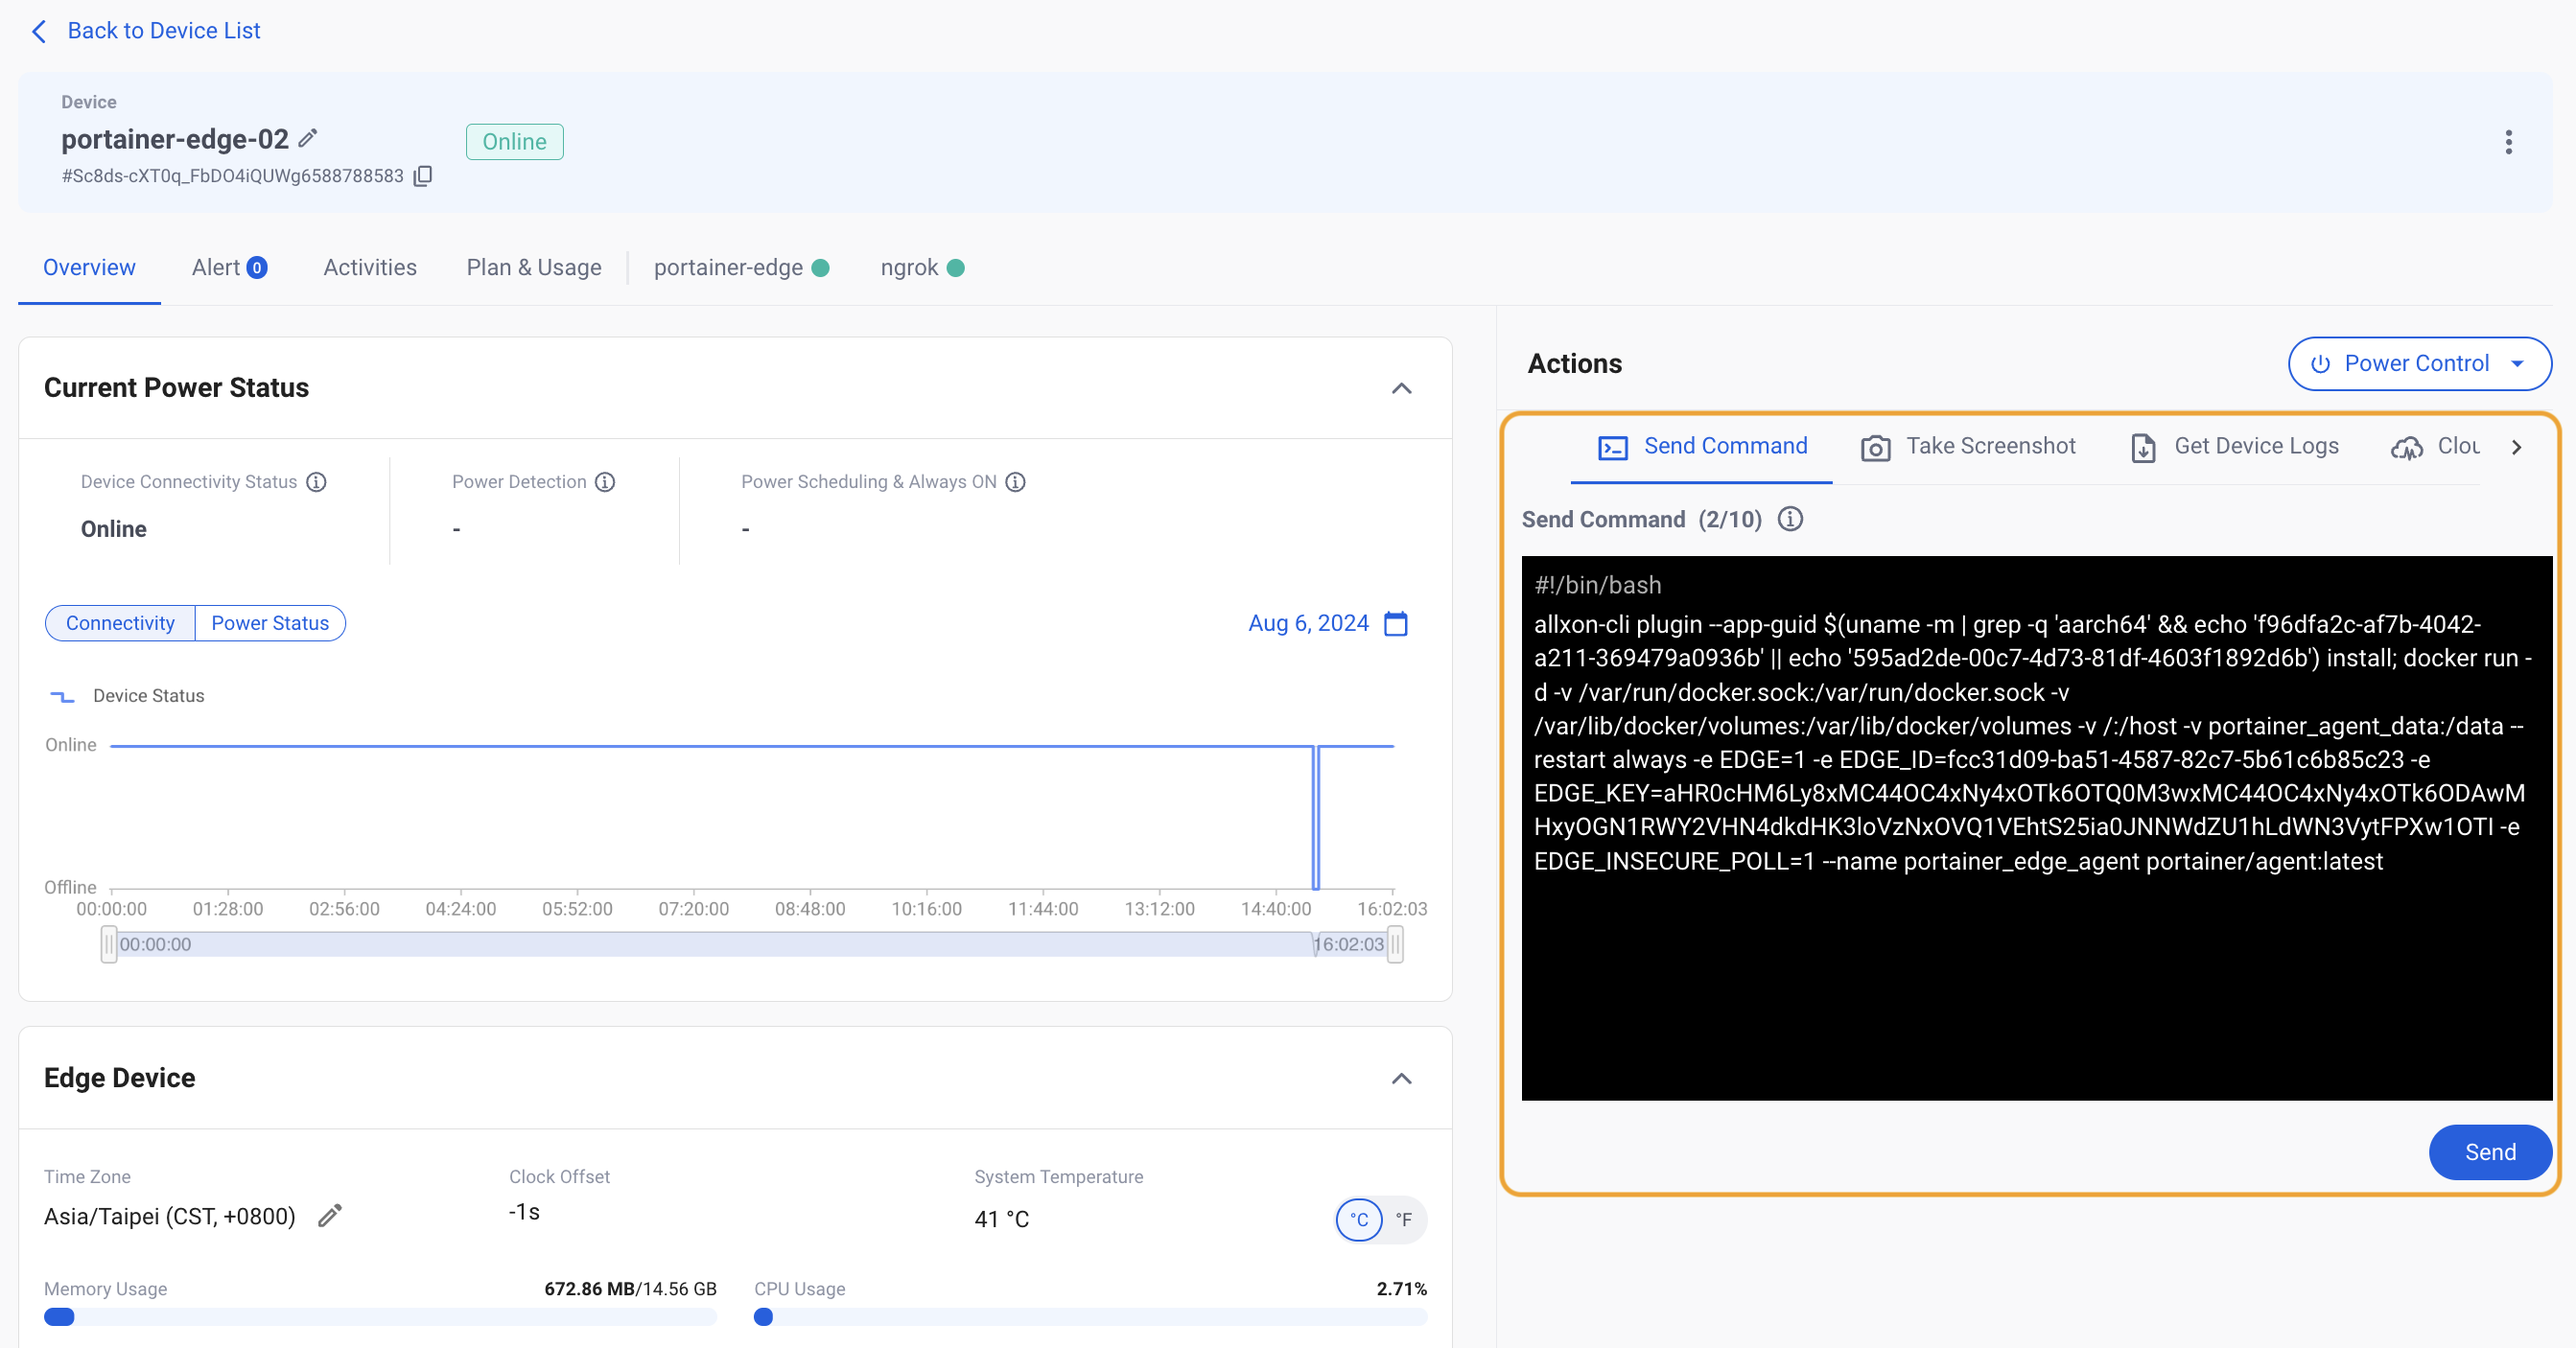Viewport: 2576px width, 1348px height.
Task: Copy the device ID to clipboard
Action: tap(423, 176)
